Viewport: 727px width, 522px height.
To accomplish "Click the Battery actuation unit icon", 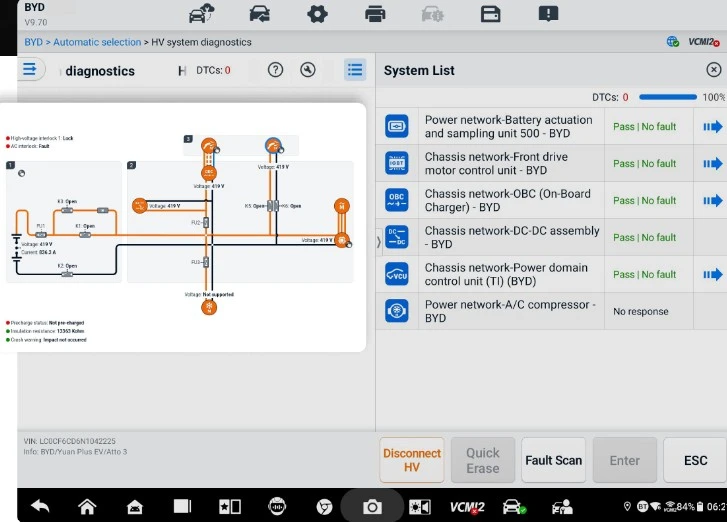I will [x=397, y=126].
